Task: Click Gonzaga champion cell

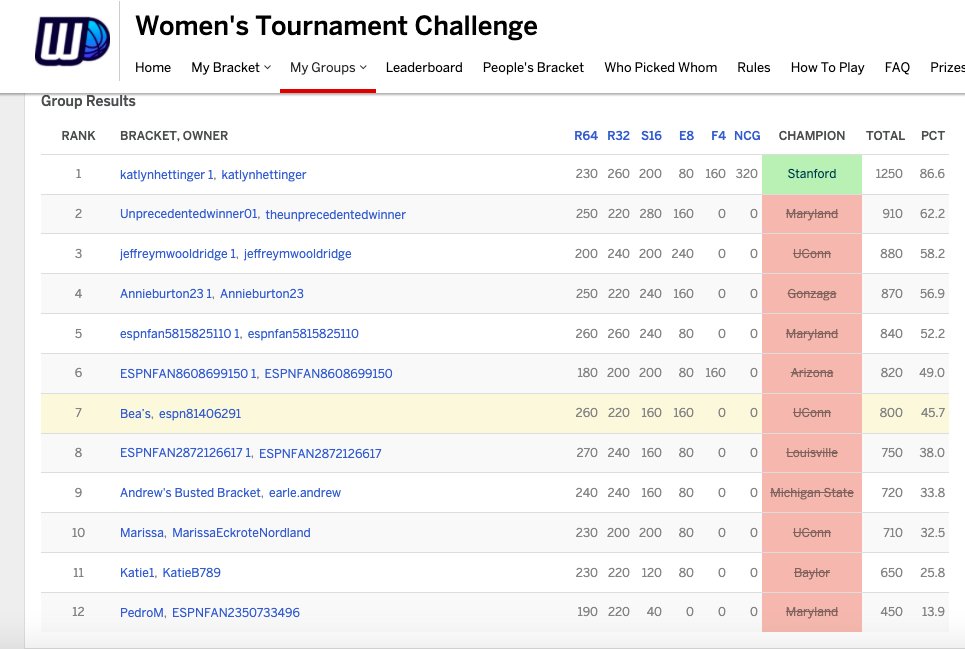Action: 812,294
